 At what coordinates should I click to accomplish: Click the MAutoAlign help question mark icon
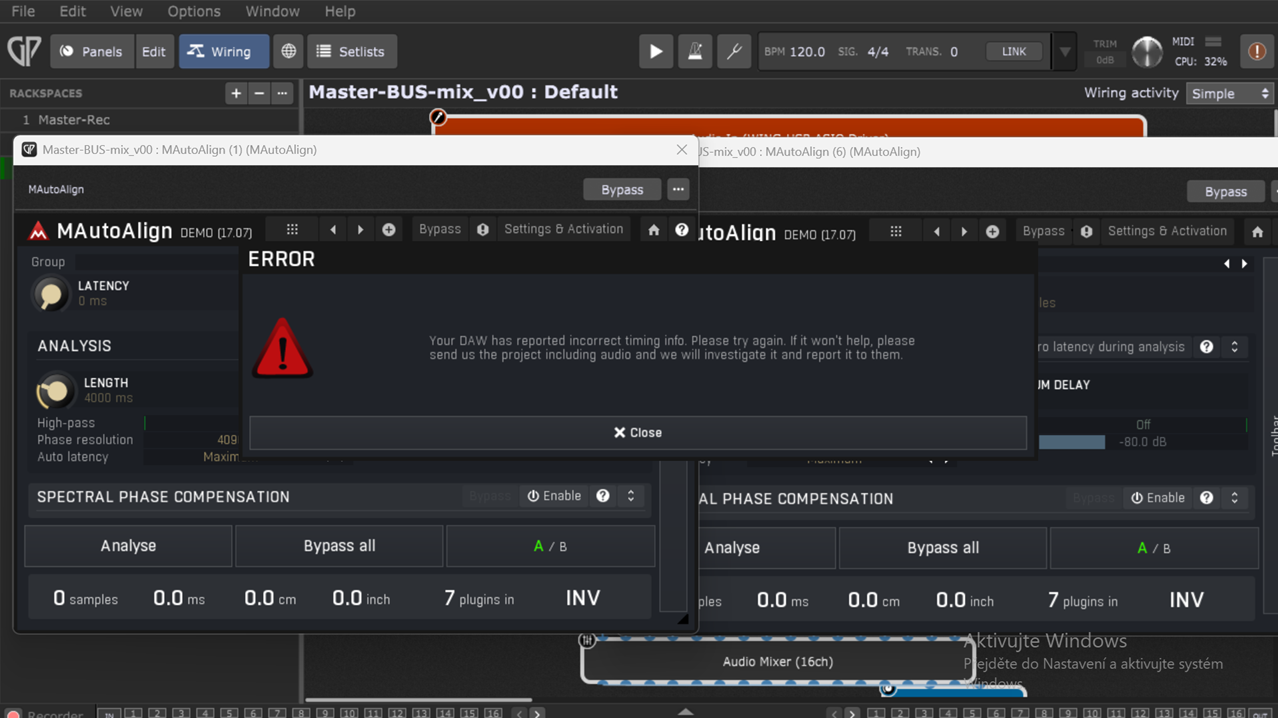[682, 230]
